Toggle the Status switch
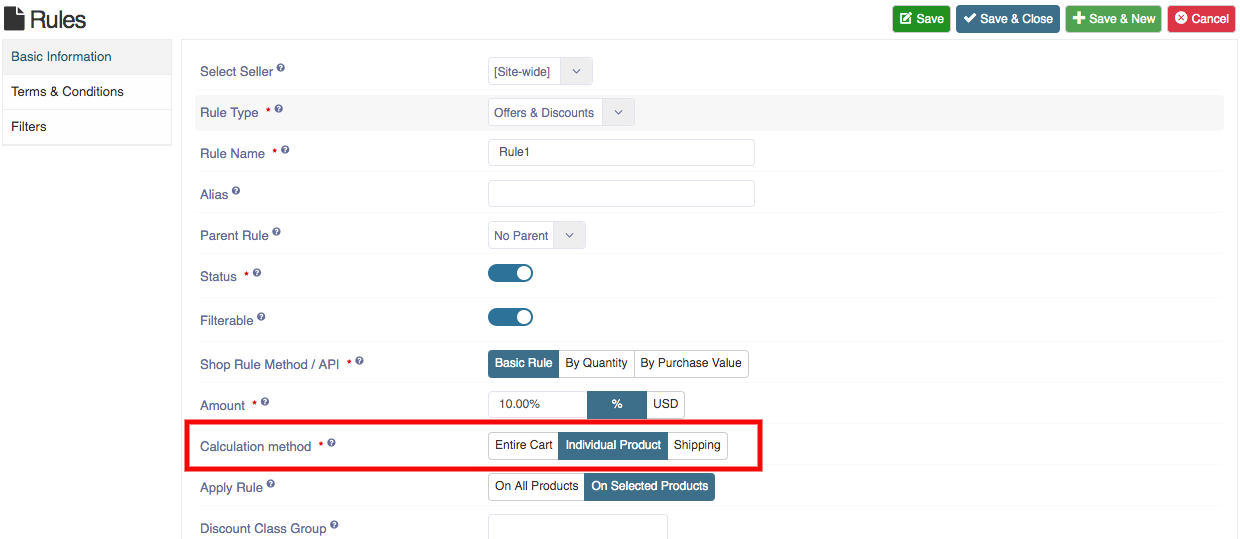1240x539 pixels. click(x=510, y=273)
